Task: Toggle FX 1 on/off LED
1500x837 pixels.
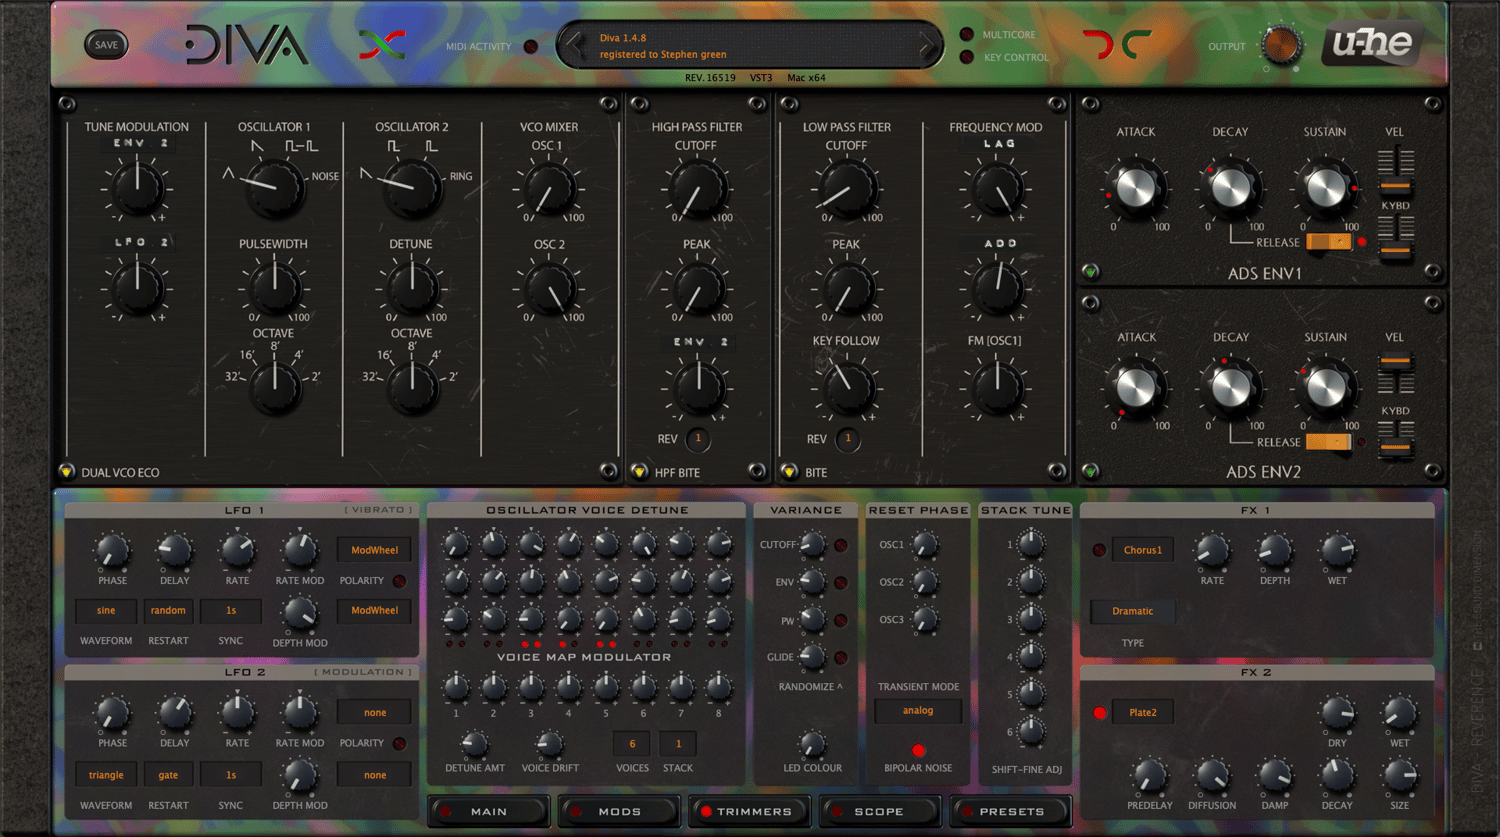Action: (1100, 550)
